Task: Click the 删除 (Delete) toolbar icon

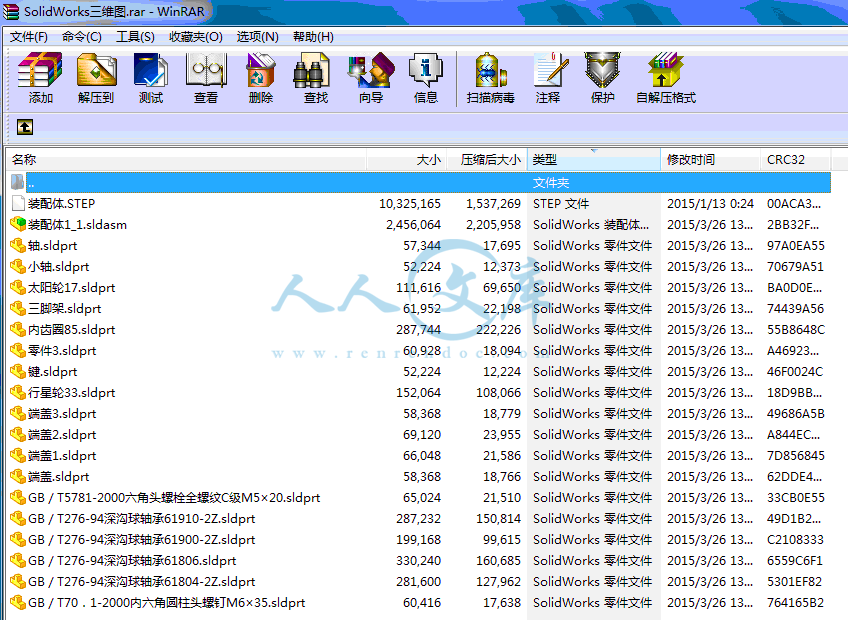Action: (261, 70)
